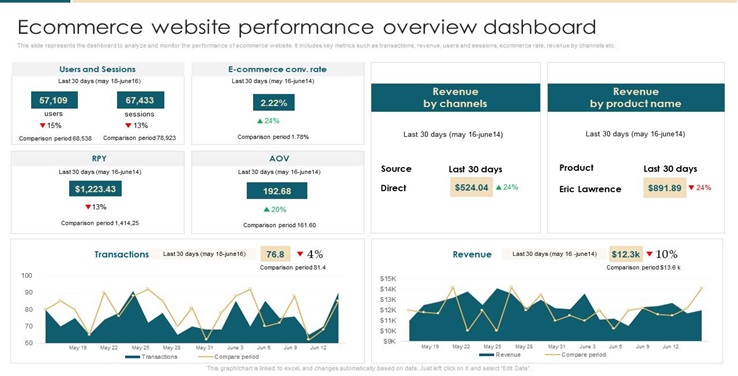Click the May 25 label on Transactions axis
Screen dimensions: 738x376
tap(140, 348)
